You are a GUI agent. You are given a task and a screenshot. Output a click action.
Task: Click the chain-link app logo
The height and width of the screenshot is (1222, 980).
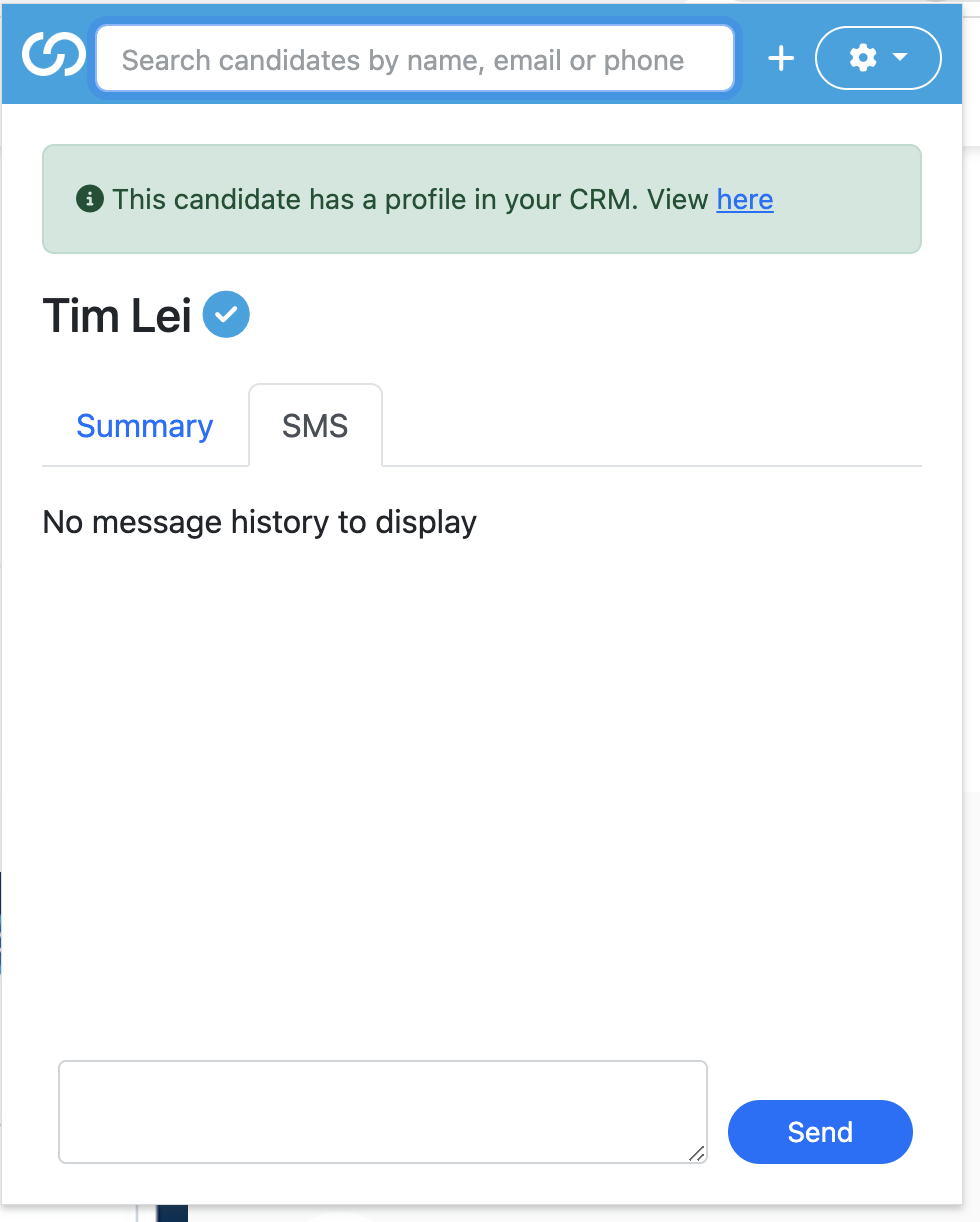coord(54,56)
